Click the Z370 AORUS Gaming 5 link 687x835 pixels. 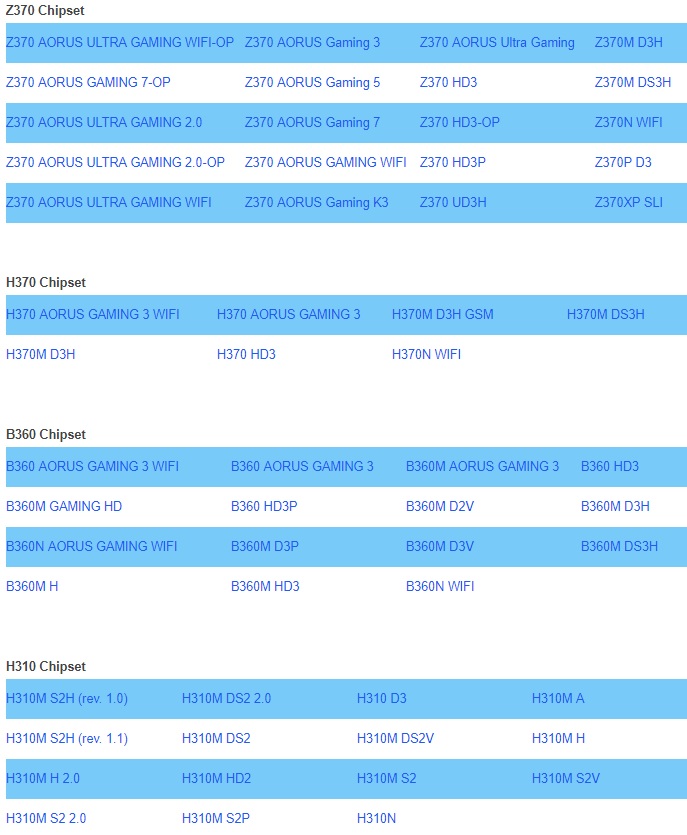[313, 83]
